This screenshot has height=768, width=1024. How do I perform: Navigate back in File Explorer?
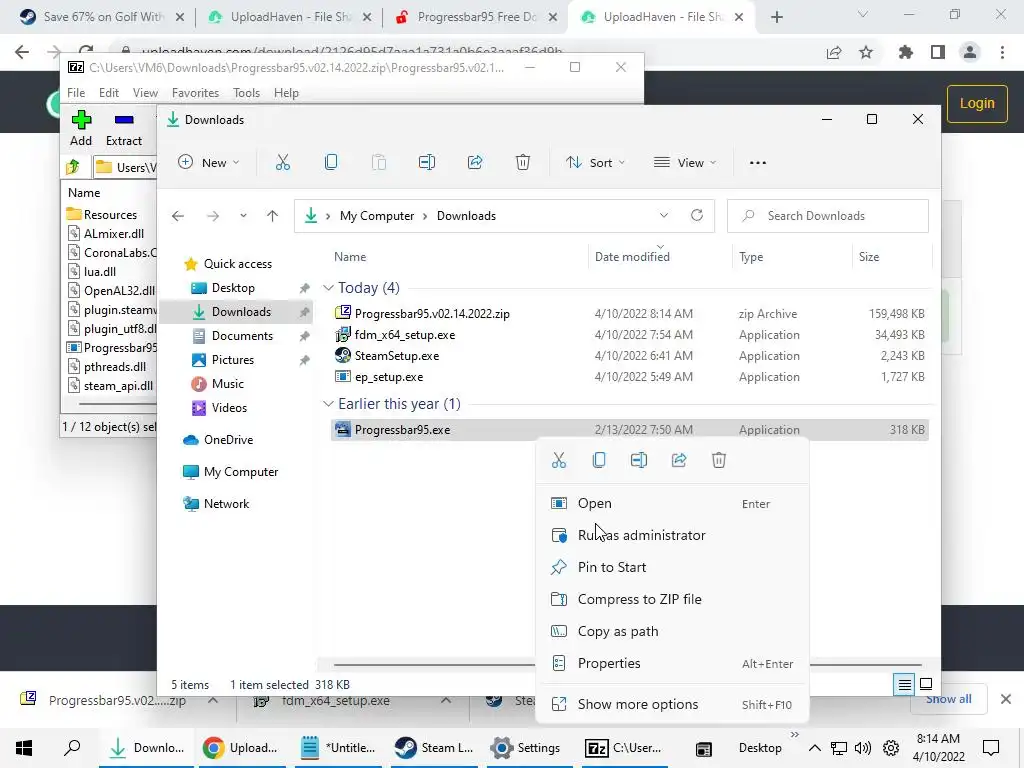(178, 216)
